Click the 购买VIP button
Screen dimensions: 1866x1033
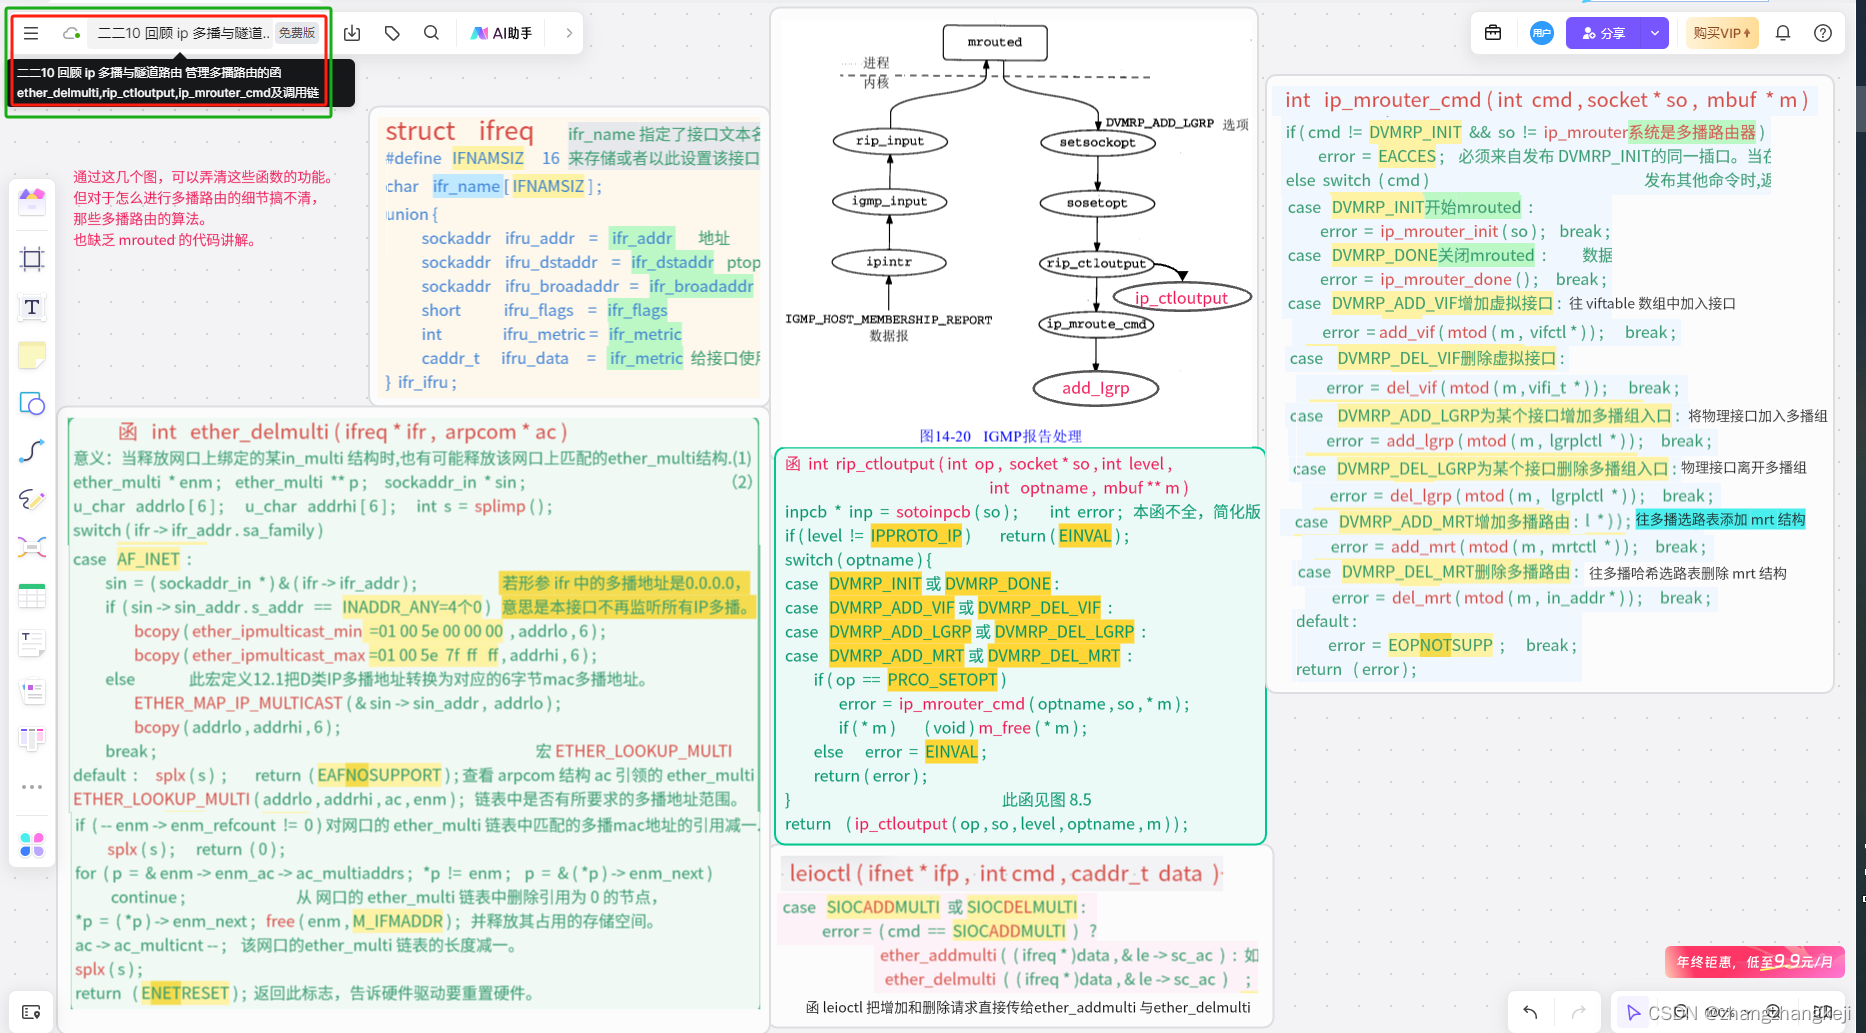click(1722, 33)
